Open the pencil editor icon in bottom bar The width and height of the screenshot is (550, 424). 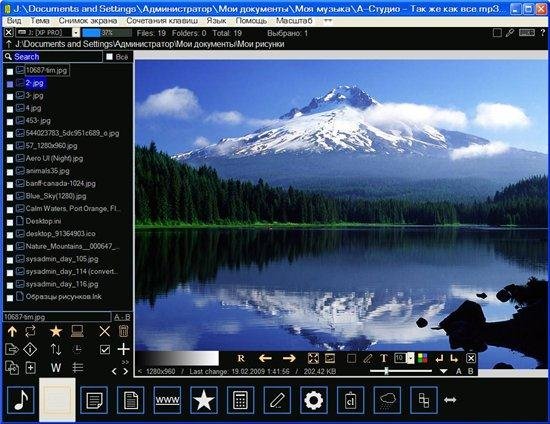(277, 400)
